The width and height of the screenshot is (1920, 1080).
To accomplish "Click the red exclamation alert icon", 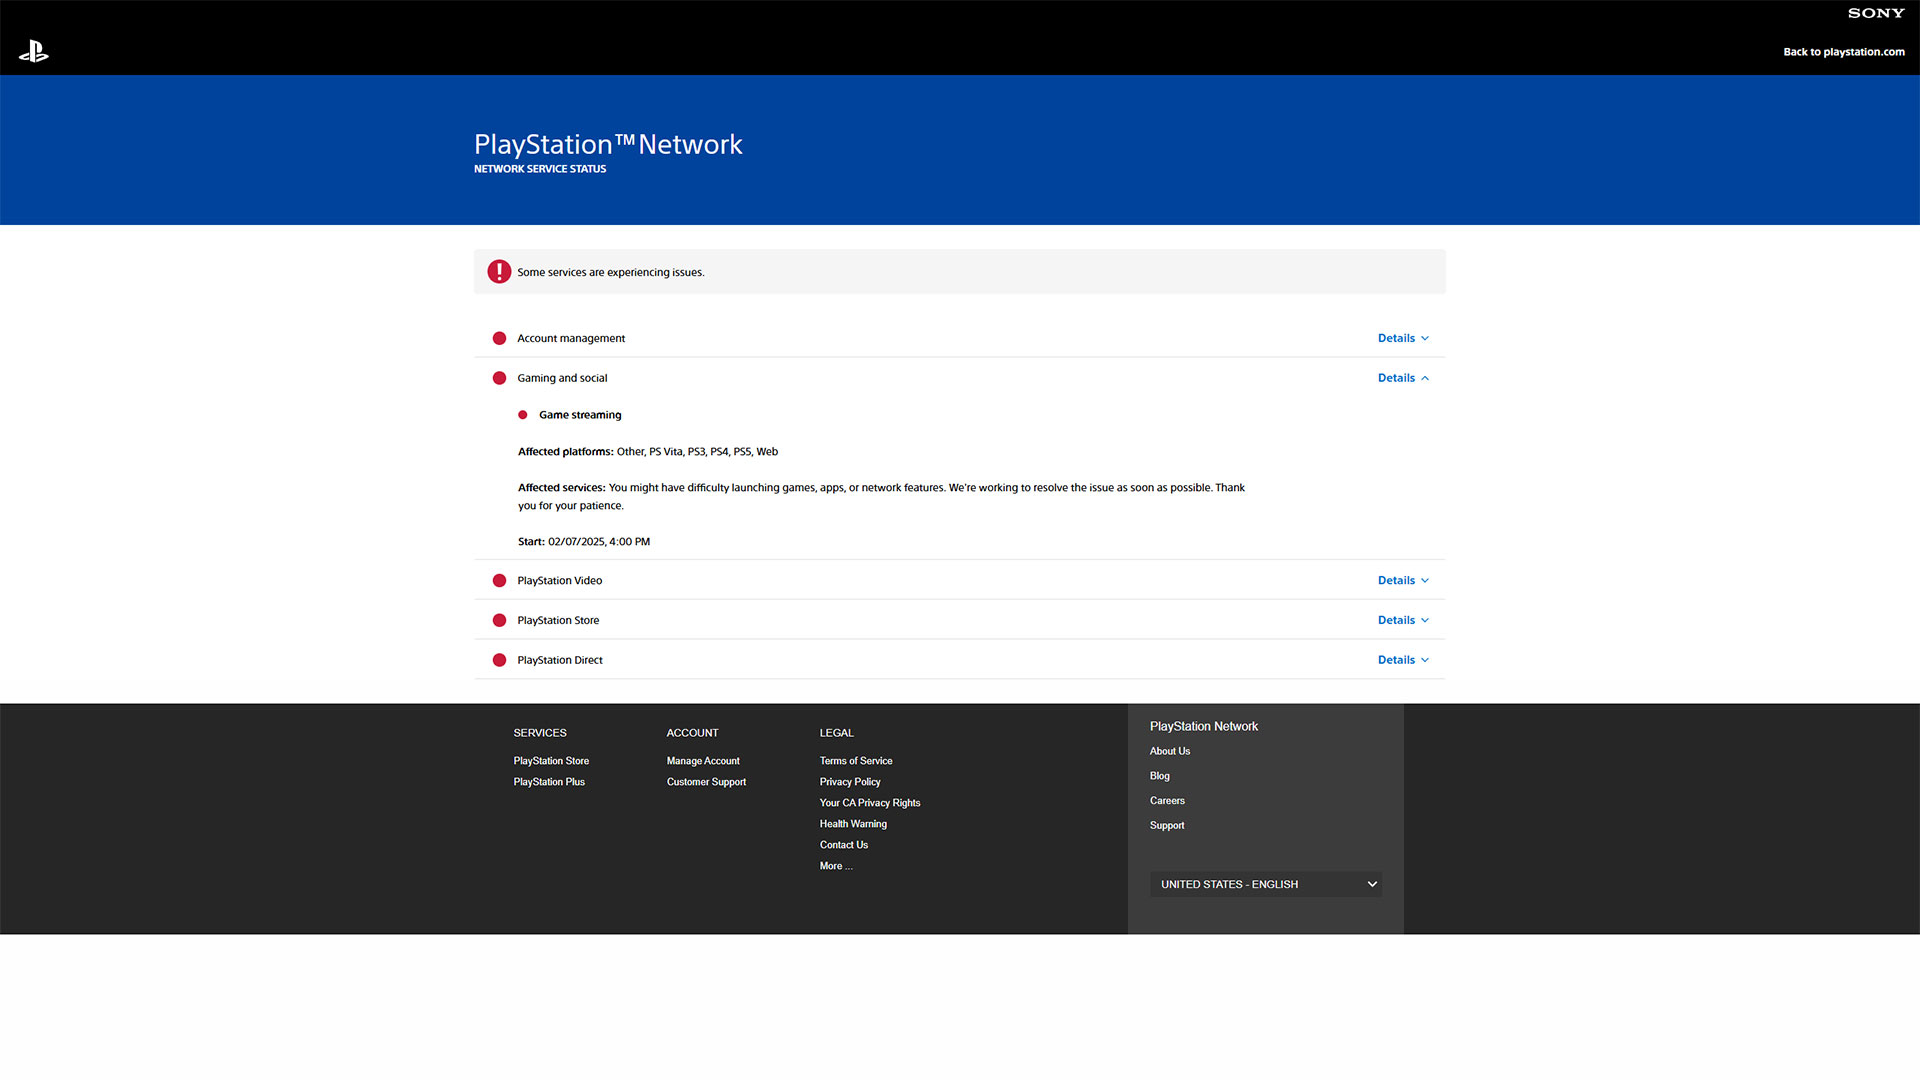I will pos(499,272).
